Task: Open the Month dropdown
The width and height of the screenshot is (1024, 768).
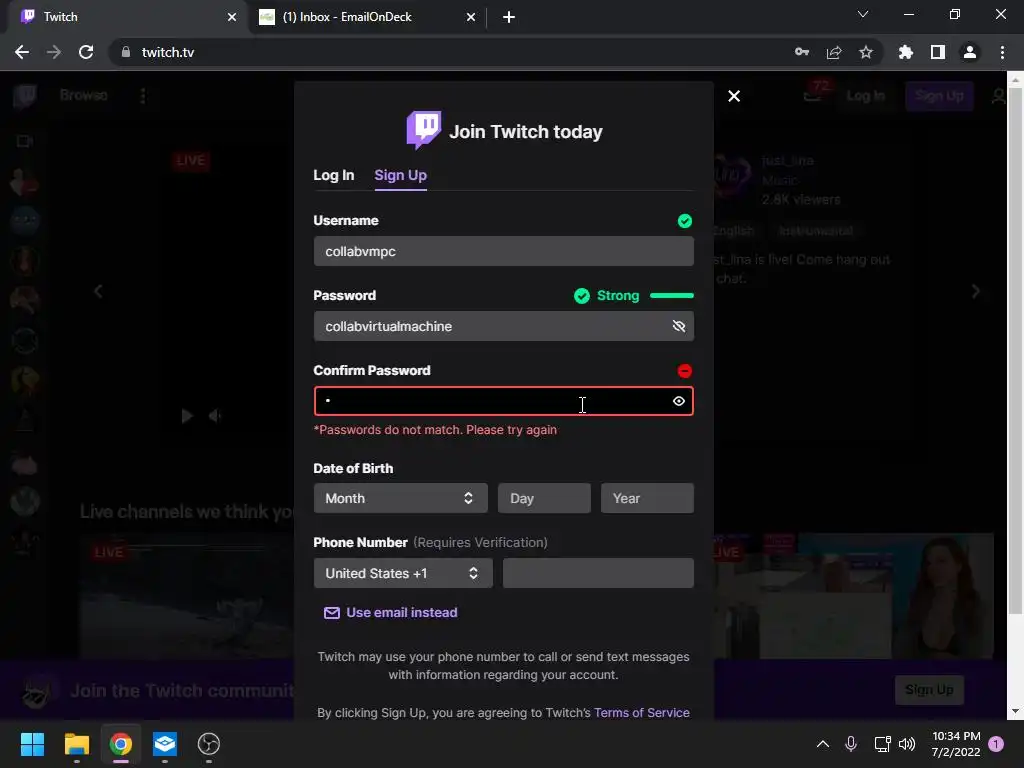Action: pyautogui.click(x=400, y=498)
